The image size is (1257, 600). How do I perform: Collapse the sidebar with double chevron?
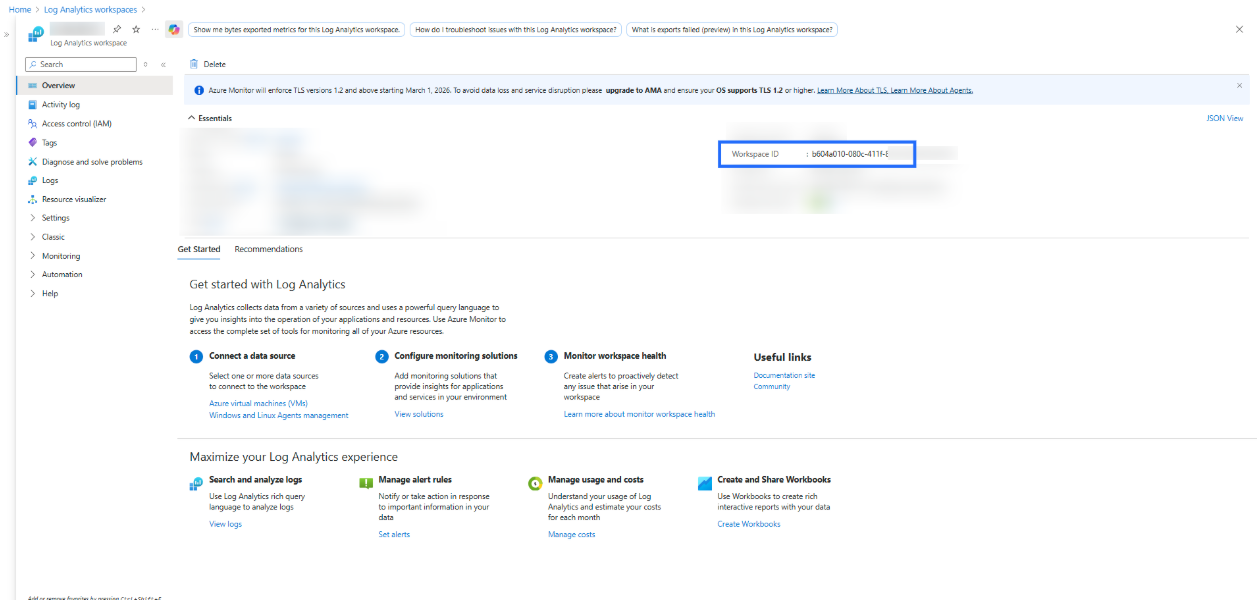click(163, 64)
